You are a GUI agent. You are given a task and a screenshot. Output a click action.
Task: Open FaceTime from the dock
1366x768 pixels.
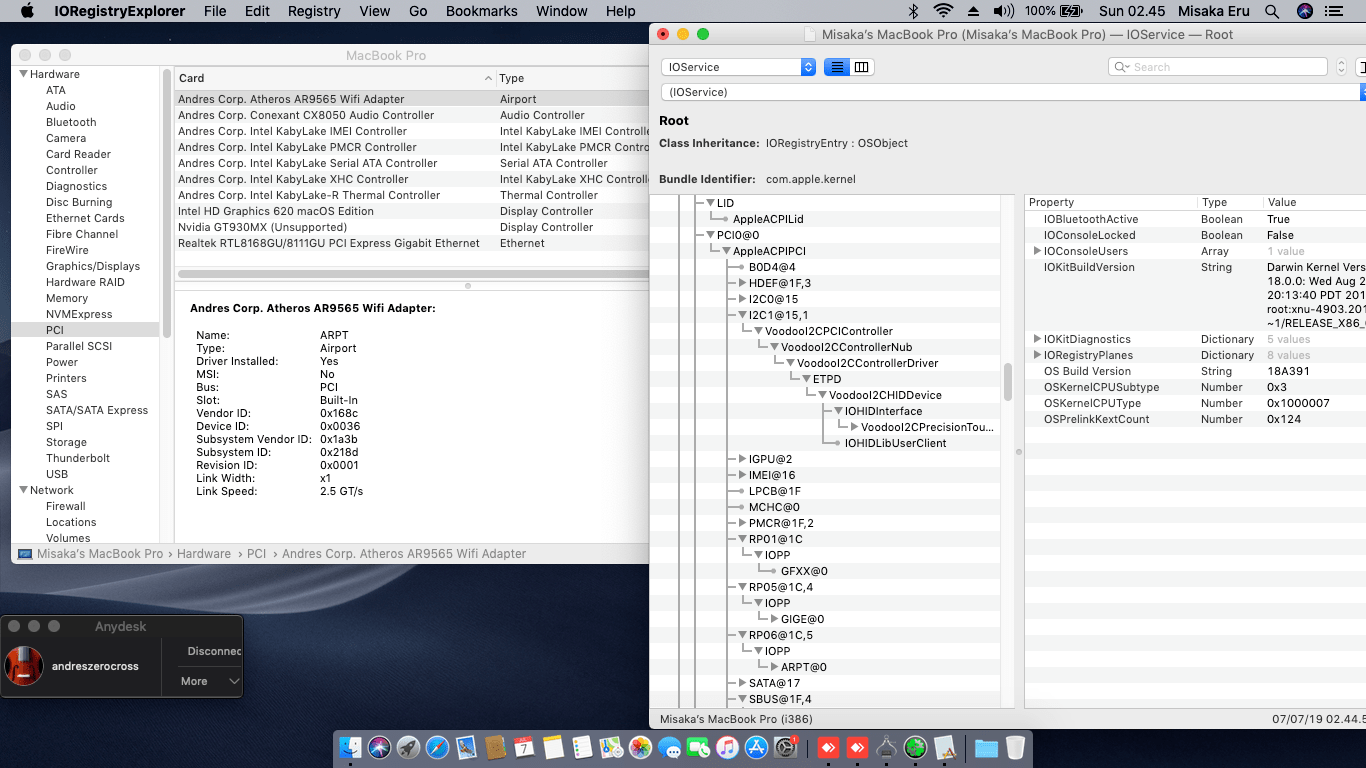698,748
